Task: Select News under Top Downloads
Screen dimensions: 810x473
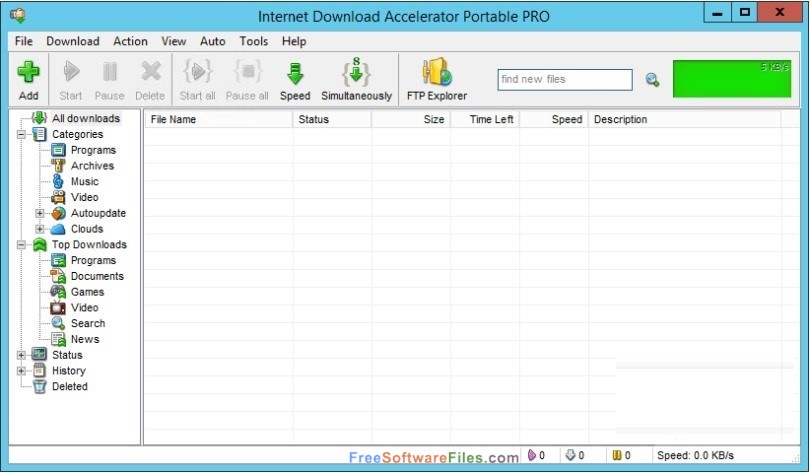Action: 85,339
